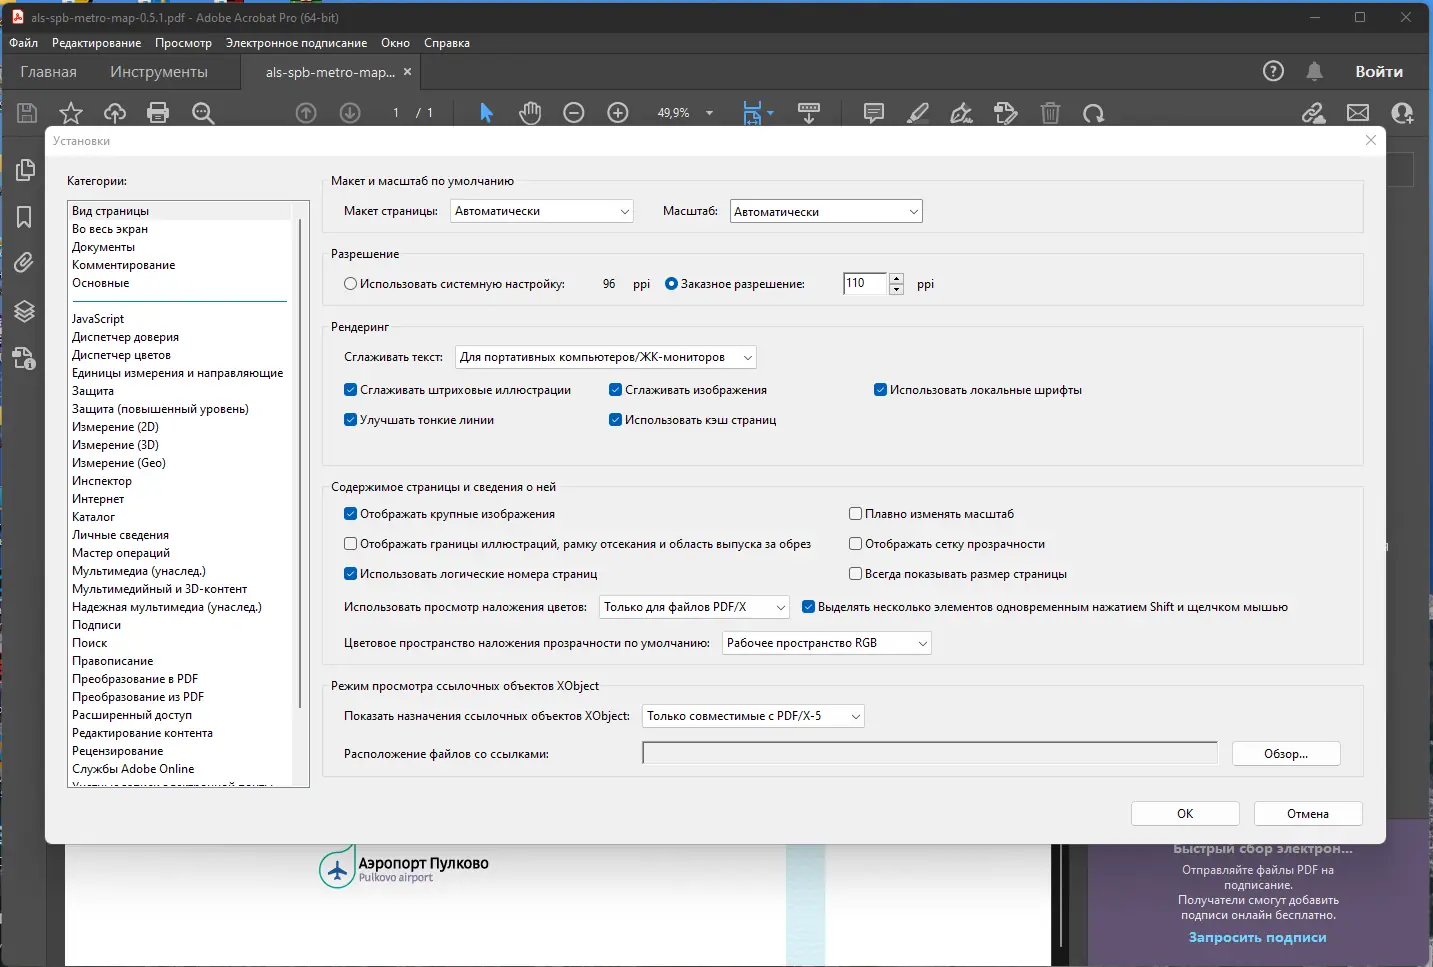Open help with question mark icon
This screenshot has height=967, width=1433.
[1273, 71]
